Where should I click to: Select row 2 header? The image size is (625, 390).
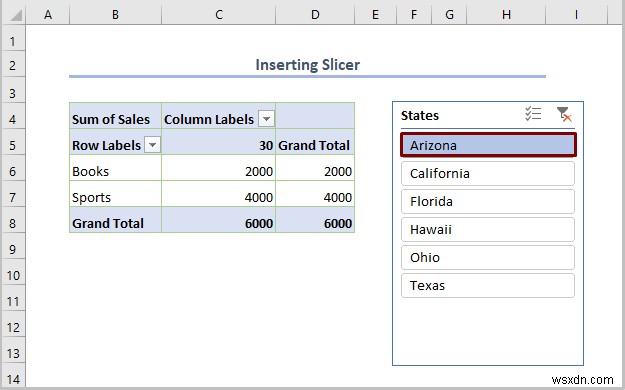[13, 65]
